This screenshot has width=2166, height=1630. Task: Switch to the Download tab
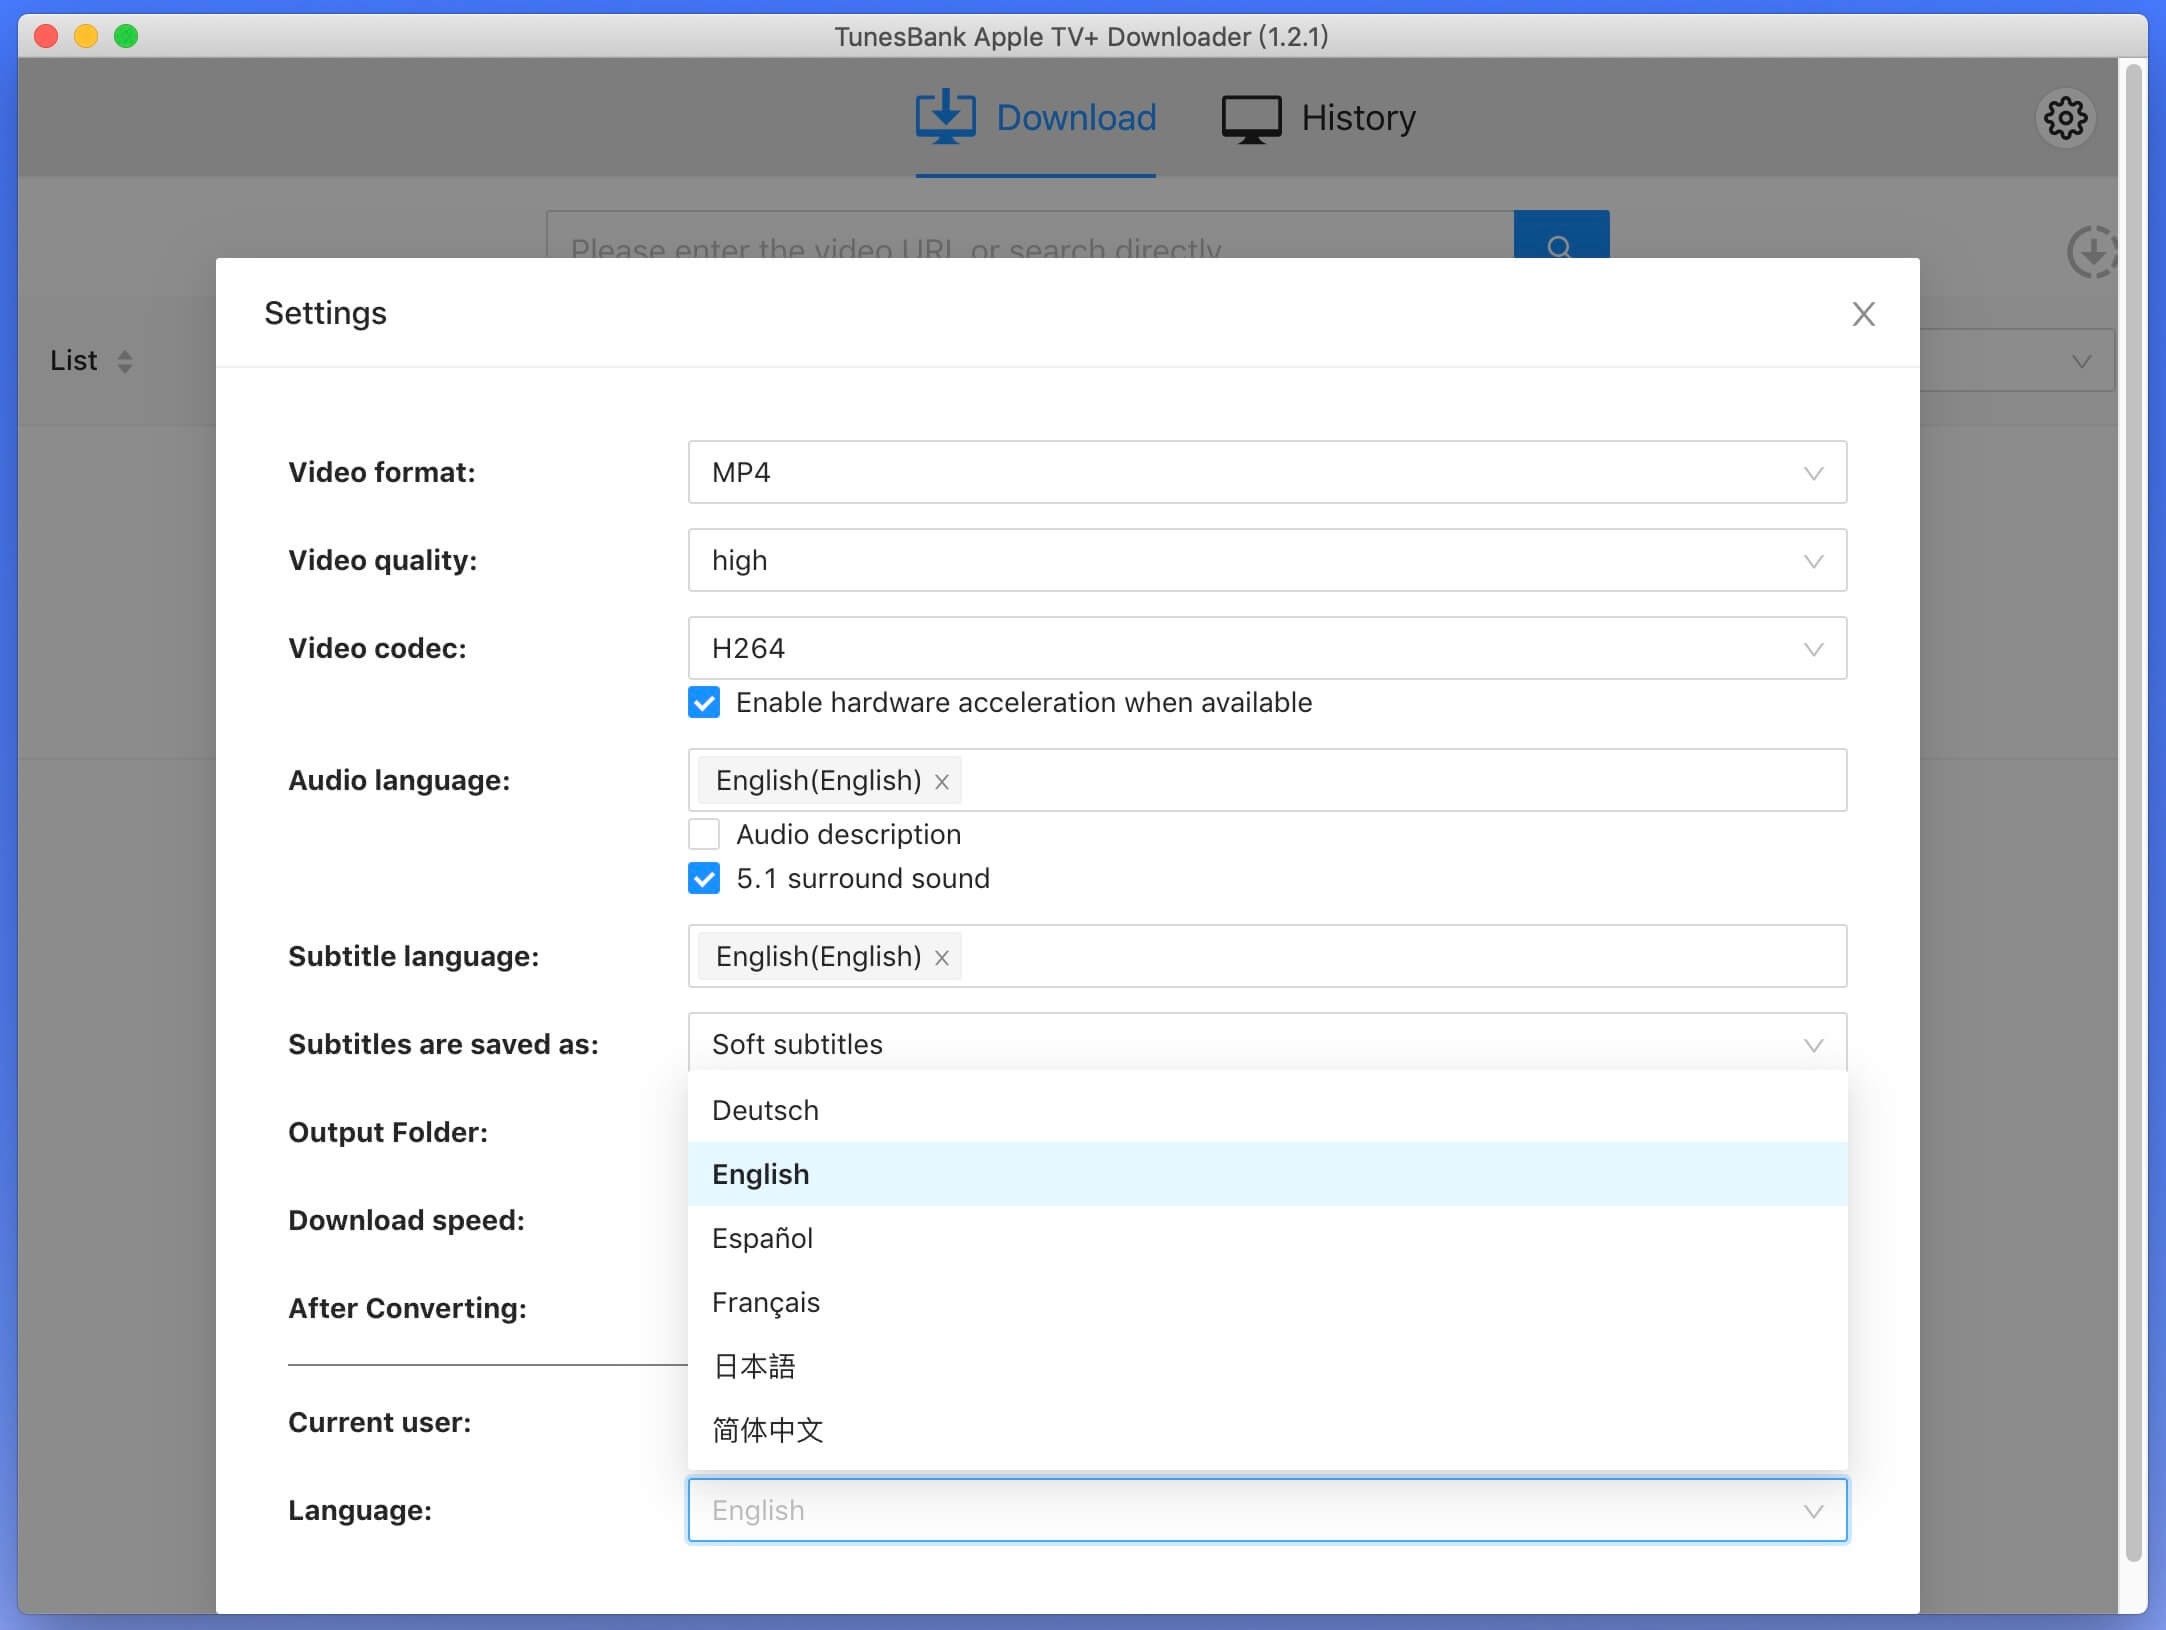click(x=1036, y=118)
